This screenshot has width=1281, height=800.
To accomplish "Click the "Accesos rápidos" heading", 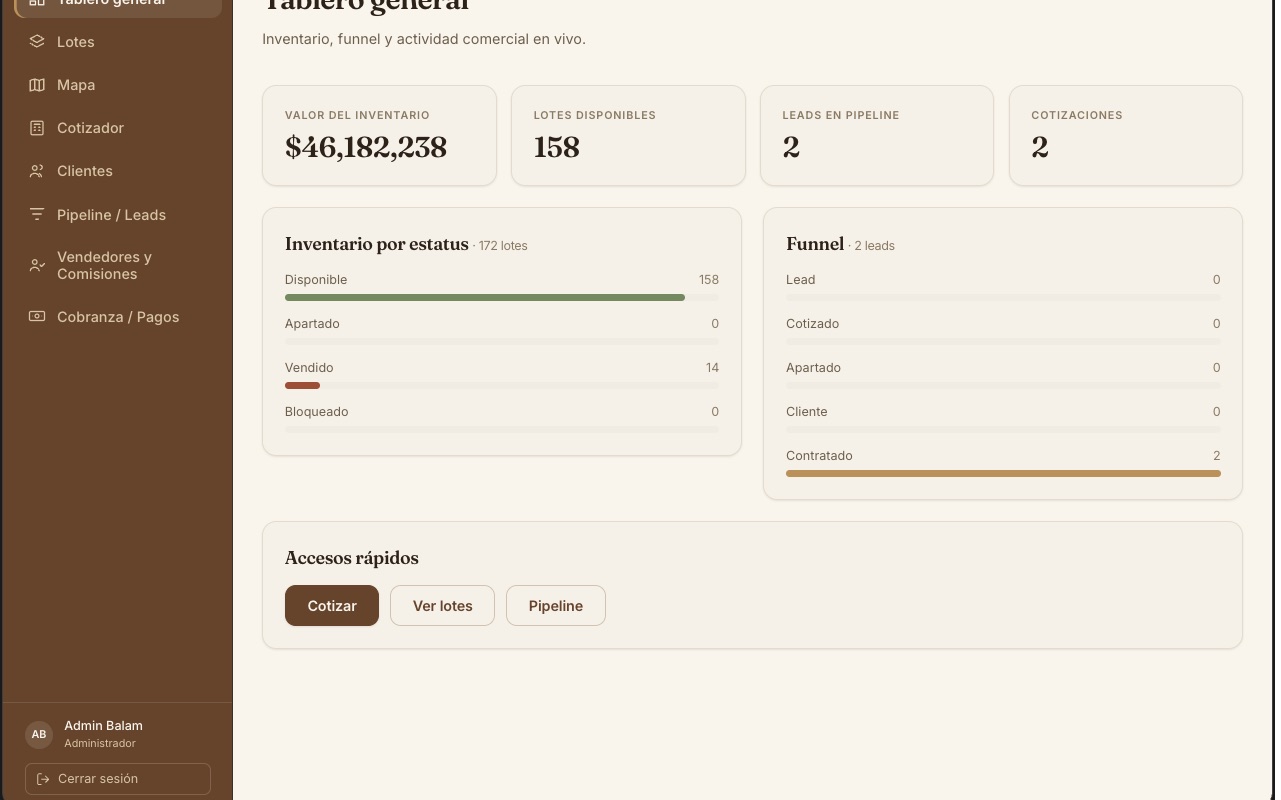I will (x=352, y=558).
